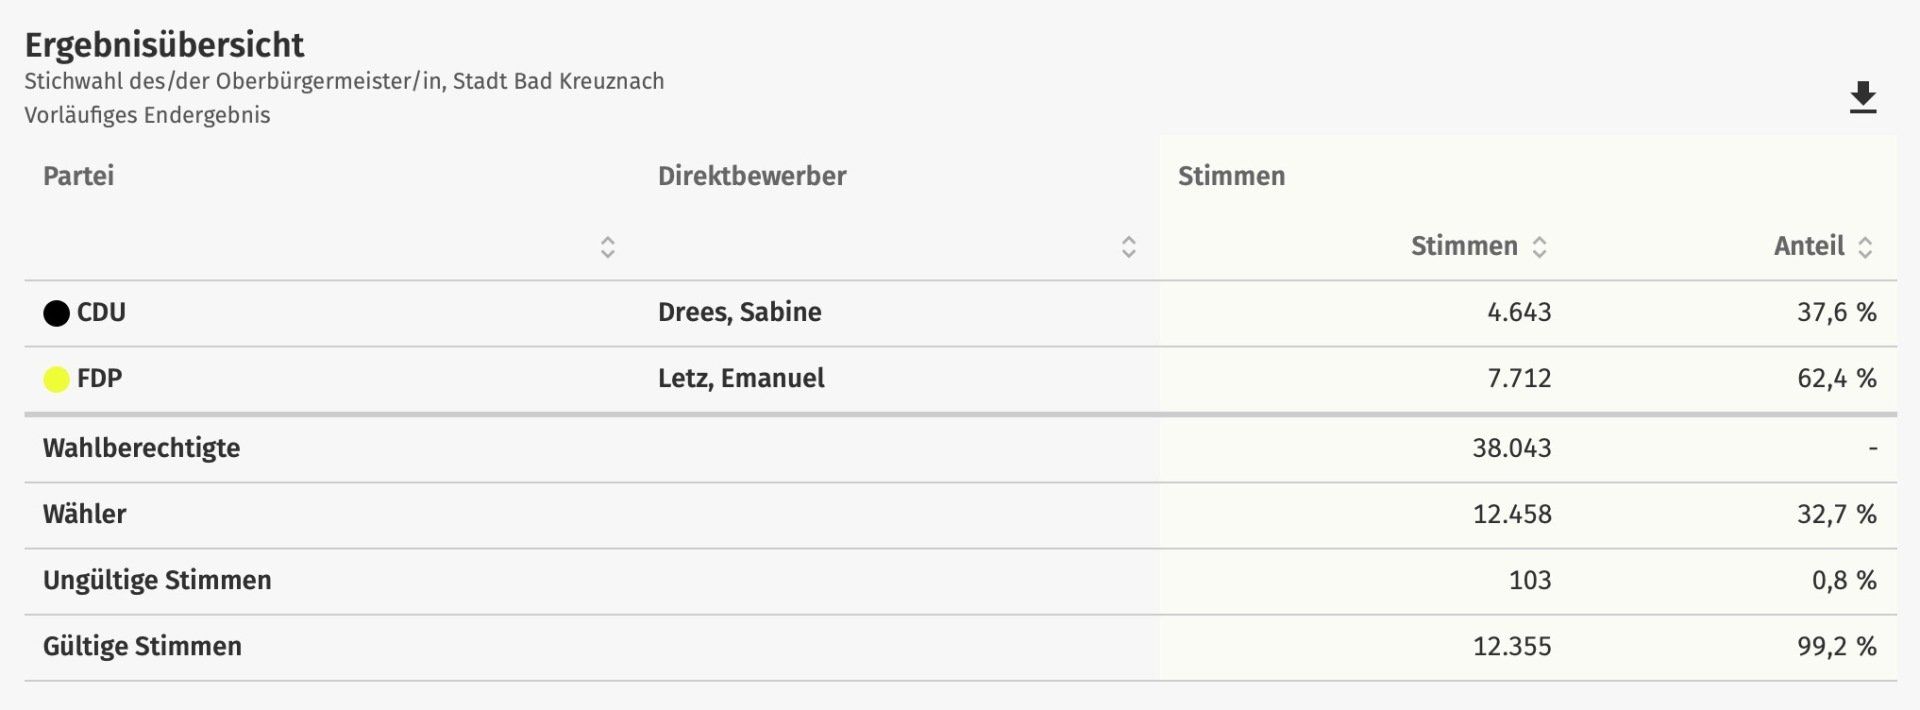Download the election results table

click(x=1862, y=97)
